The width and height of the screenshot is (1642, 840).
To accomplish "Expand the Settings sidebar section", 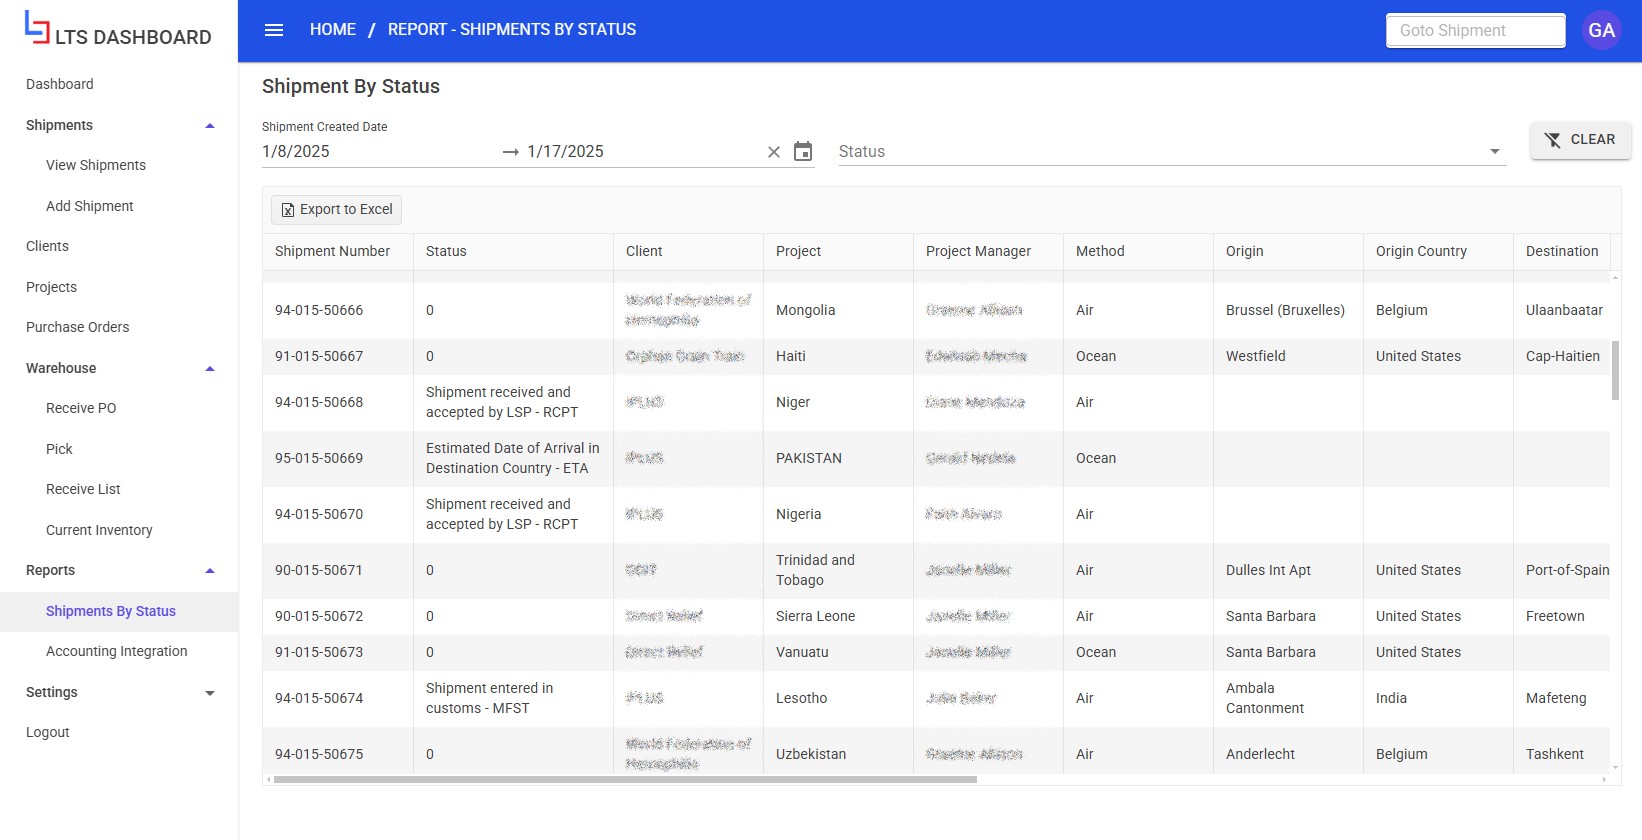I will pos(210,693).
